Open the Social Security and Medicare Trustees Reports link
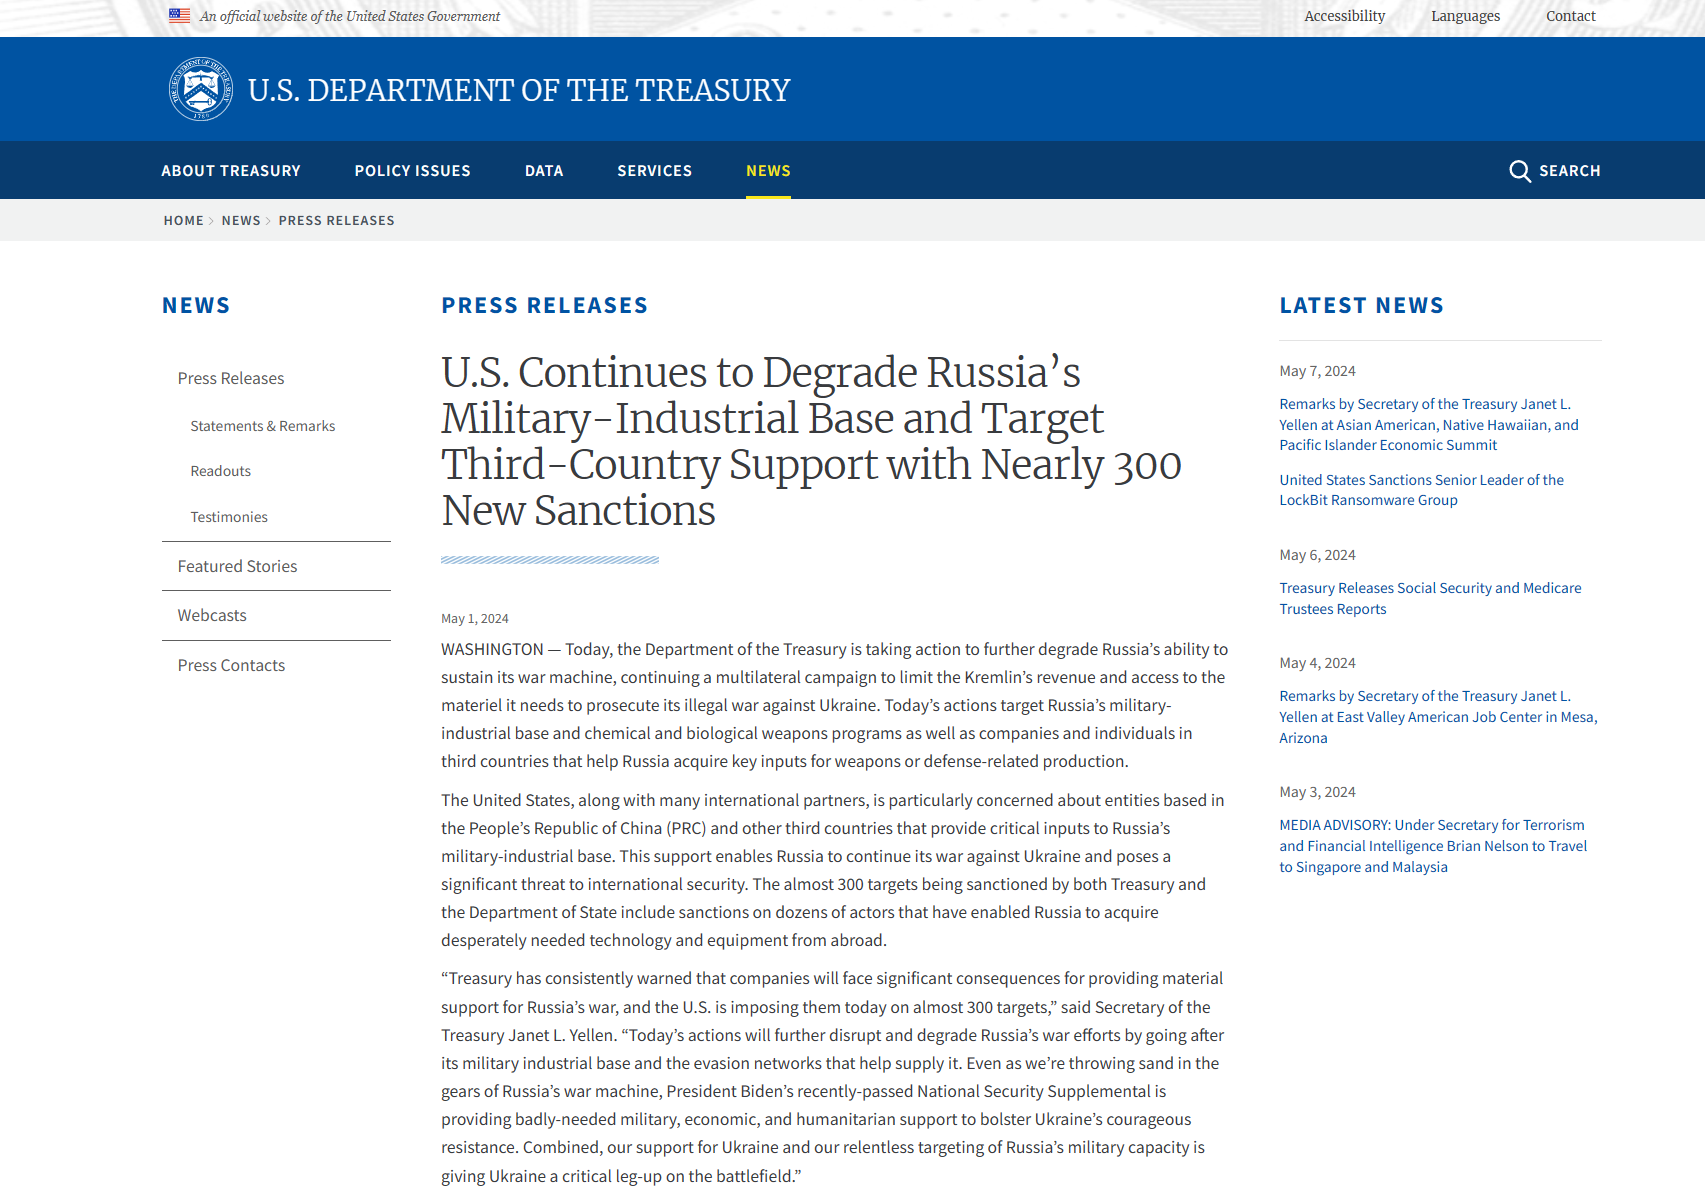 pos(1431,599)
